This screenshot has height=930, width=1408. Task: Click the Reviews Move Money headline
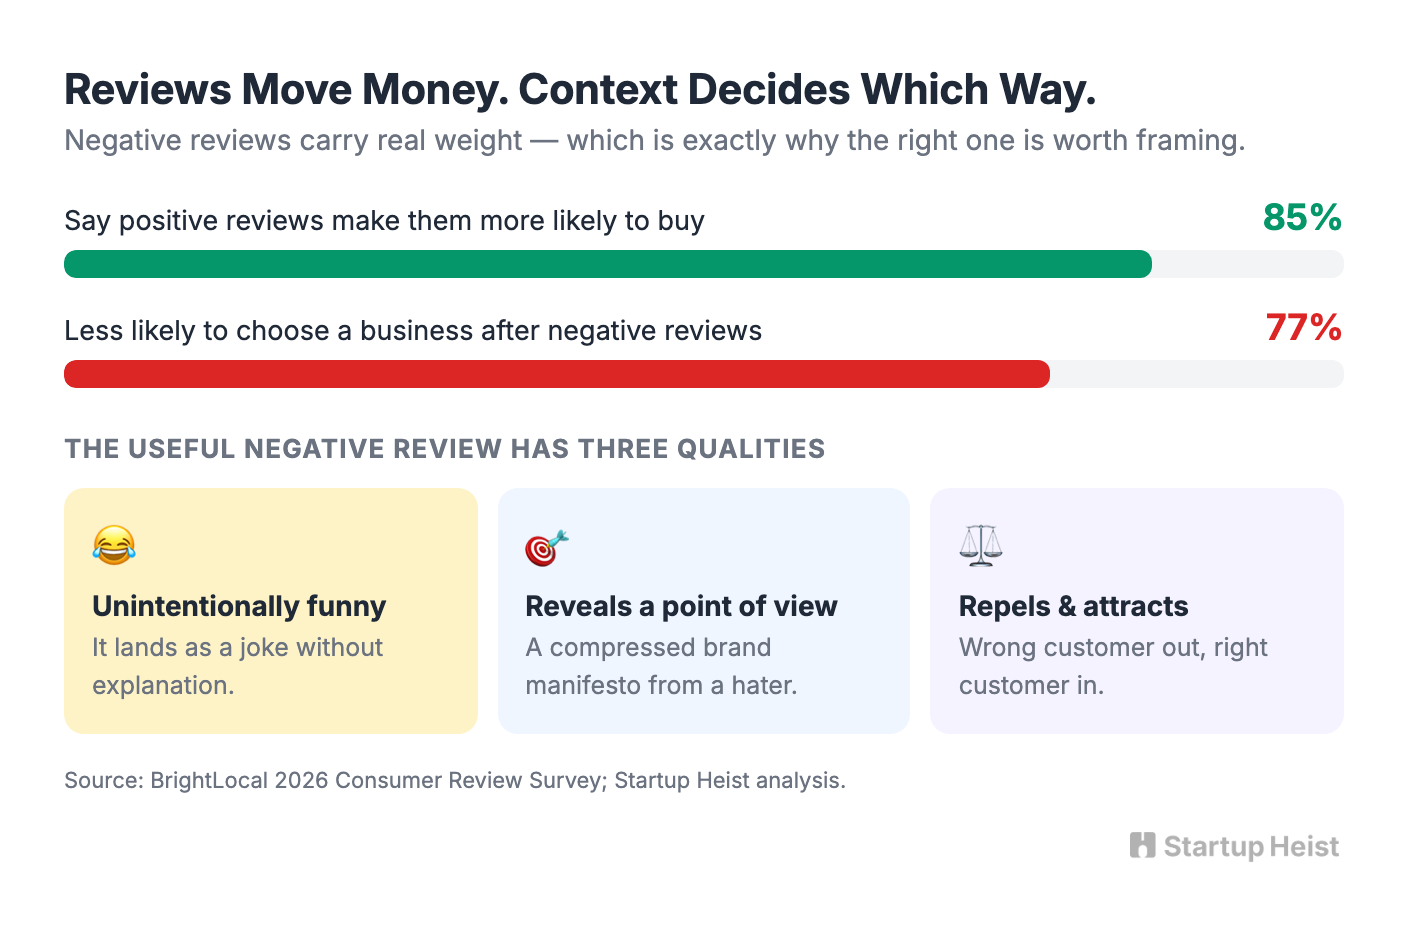tap(580, 89)
